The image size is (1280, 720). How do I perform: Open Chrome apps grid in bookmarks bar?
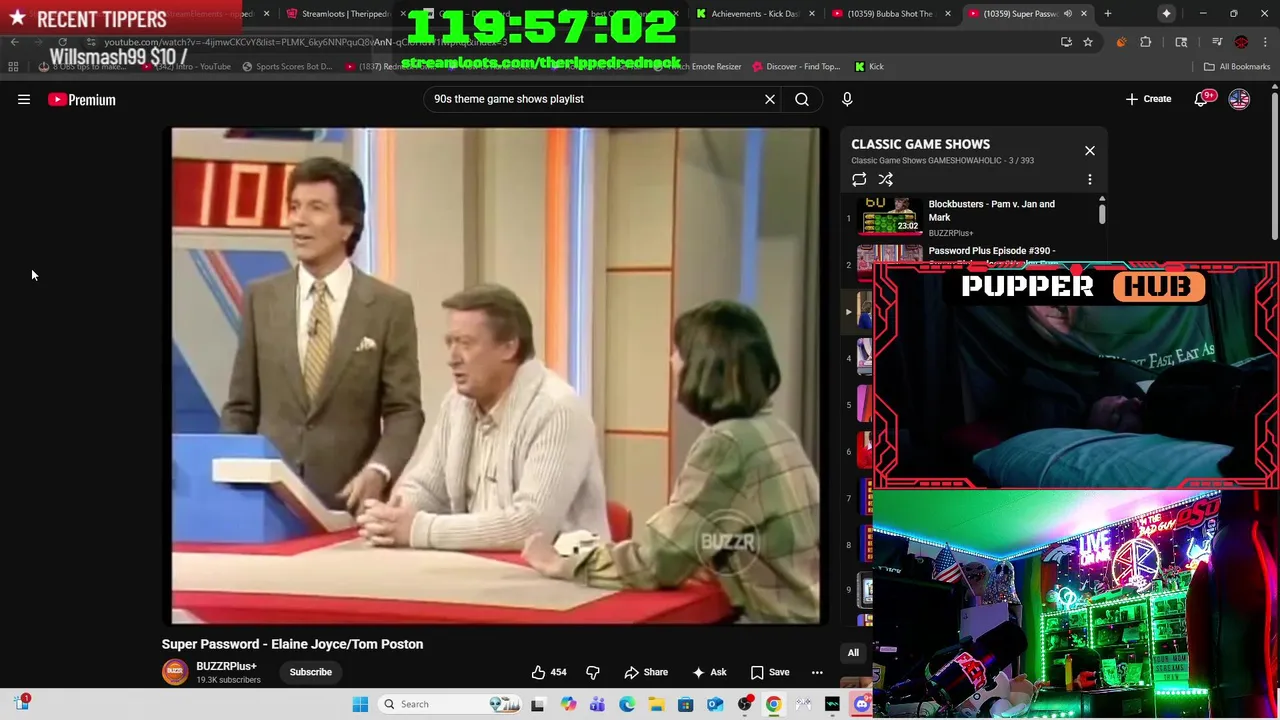(13, 67)
